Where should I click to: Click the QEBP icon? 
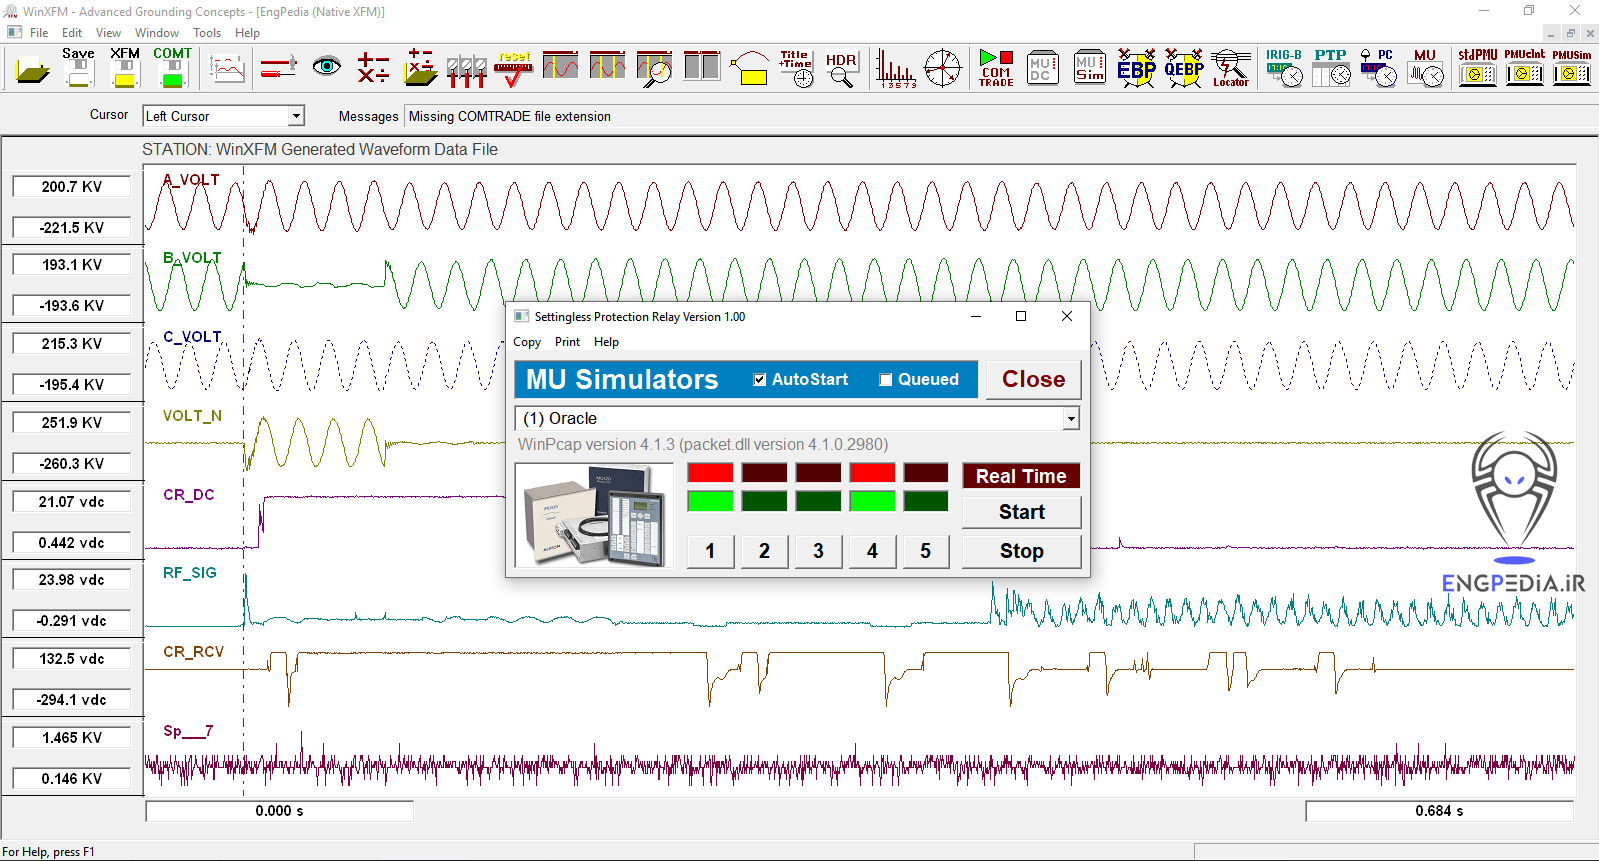click(x=1183, y=68)
